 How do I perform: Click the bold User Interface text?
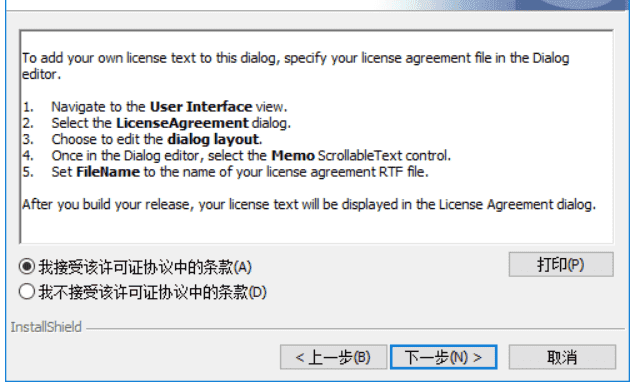coord(201,107)
